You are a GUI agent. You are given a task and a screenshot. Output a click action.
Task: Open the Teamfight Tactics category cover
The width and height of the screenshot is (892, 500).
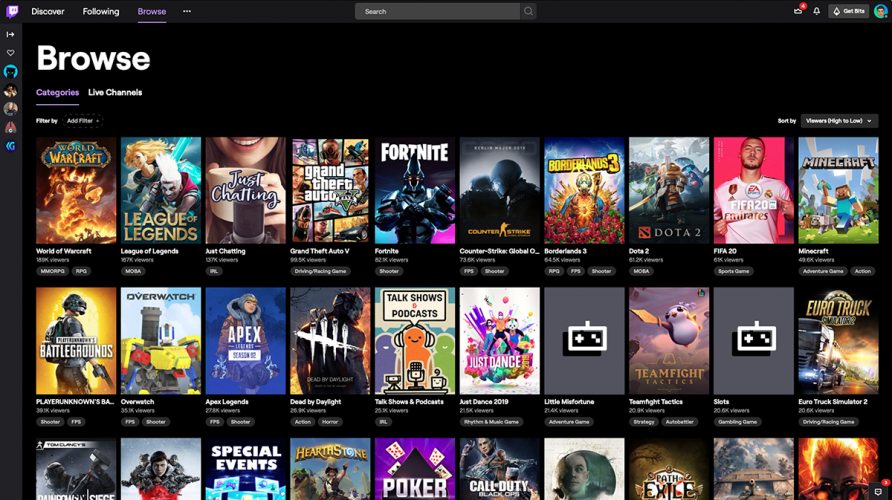[669, 341]
